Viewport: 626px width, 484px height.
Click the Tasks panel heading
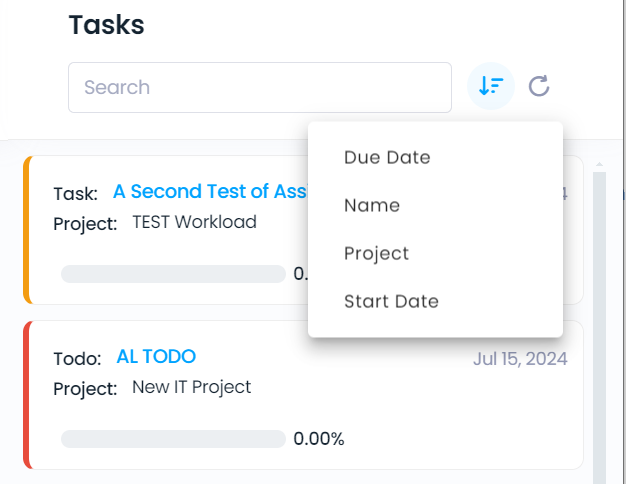tap(106, 25)
